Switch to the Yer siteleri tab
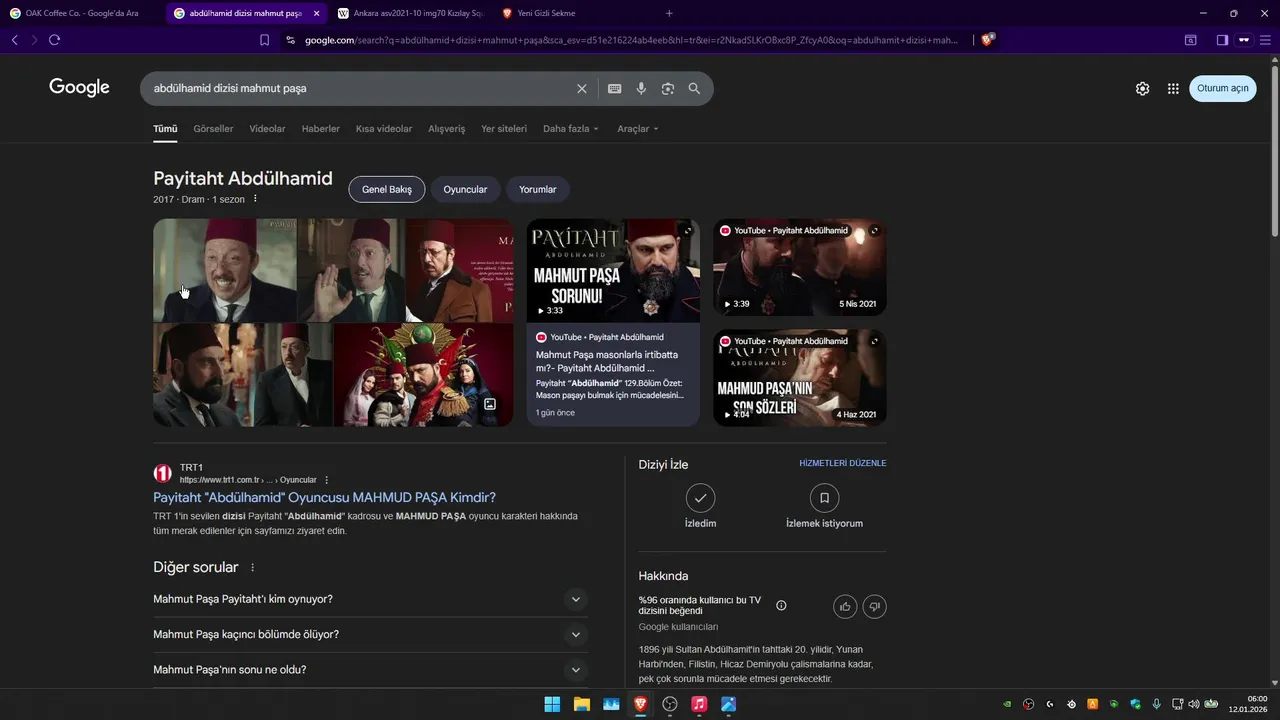 coord(504,129)
